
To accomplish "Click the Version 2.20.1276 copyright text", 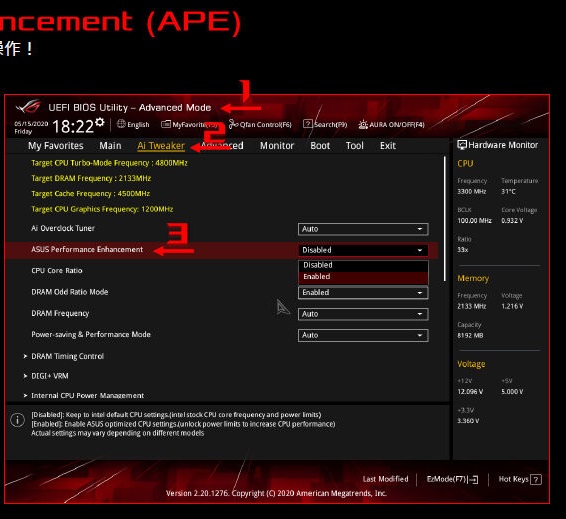I will point(276,493).
